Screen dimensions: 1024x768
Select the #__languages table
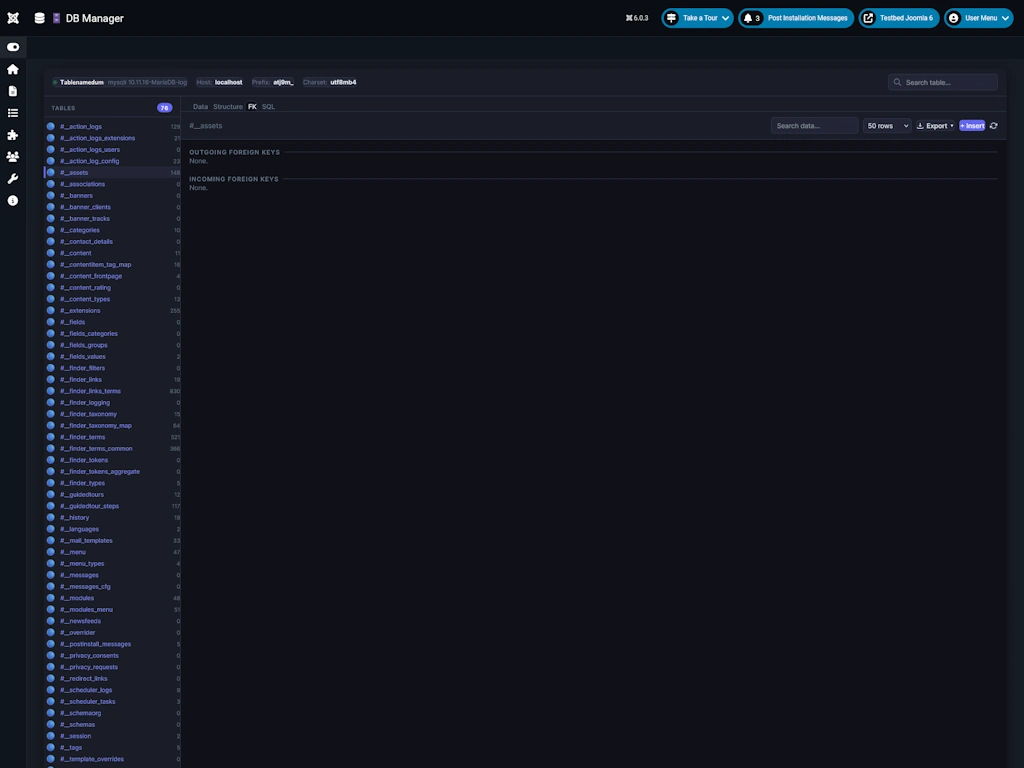tap(112, 529)
